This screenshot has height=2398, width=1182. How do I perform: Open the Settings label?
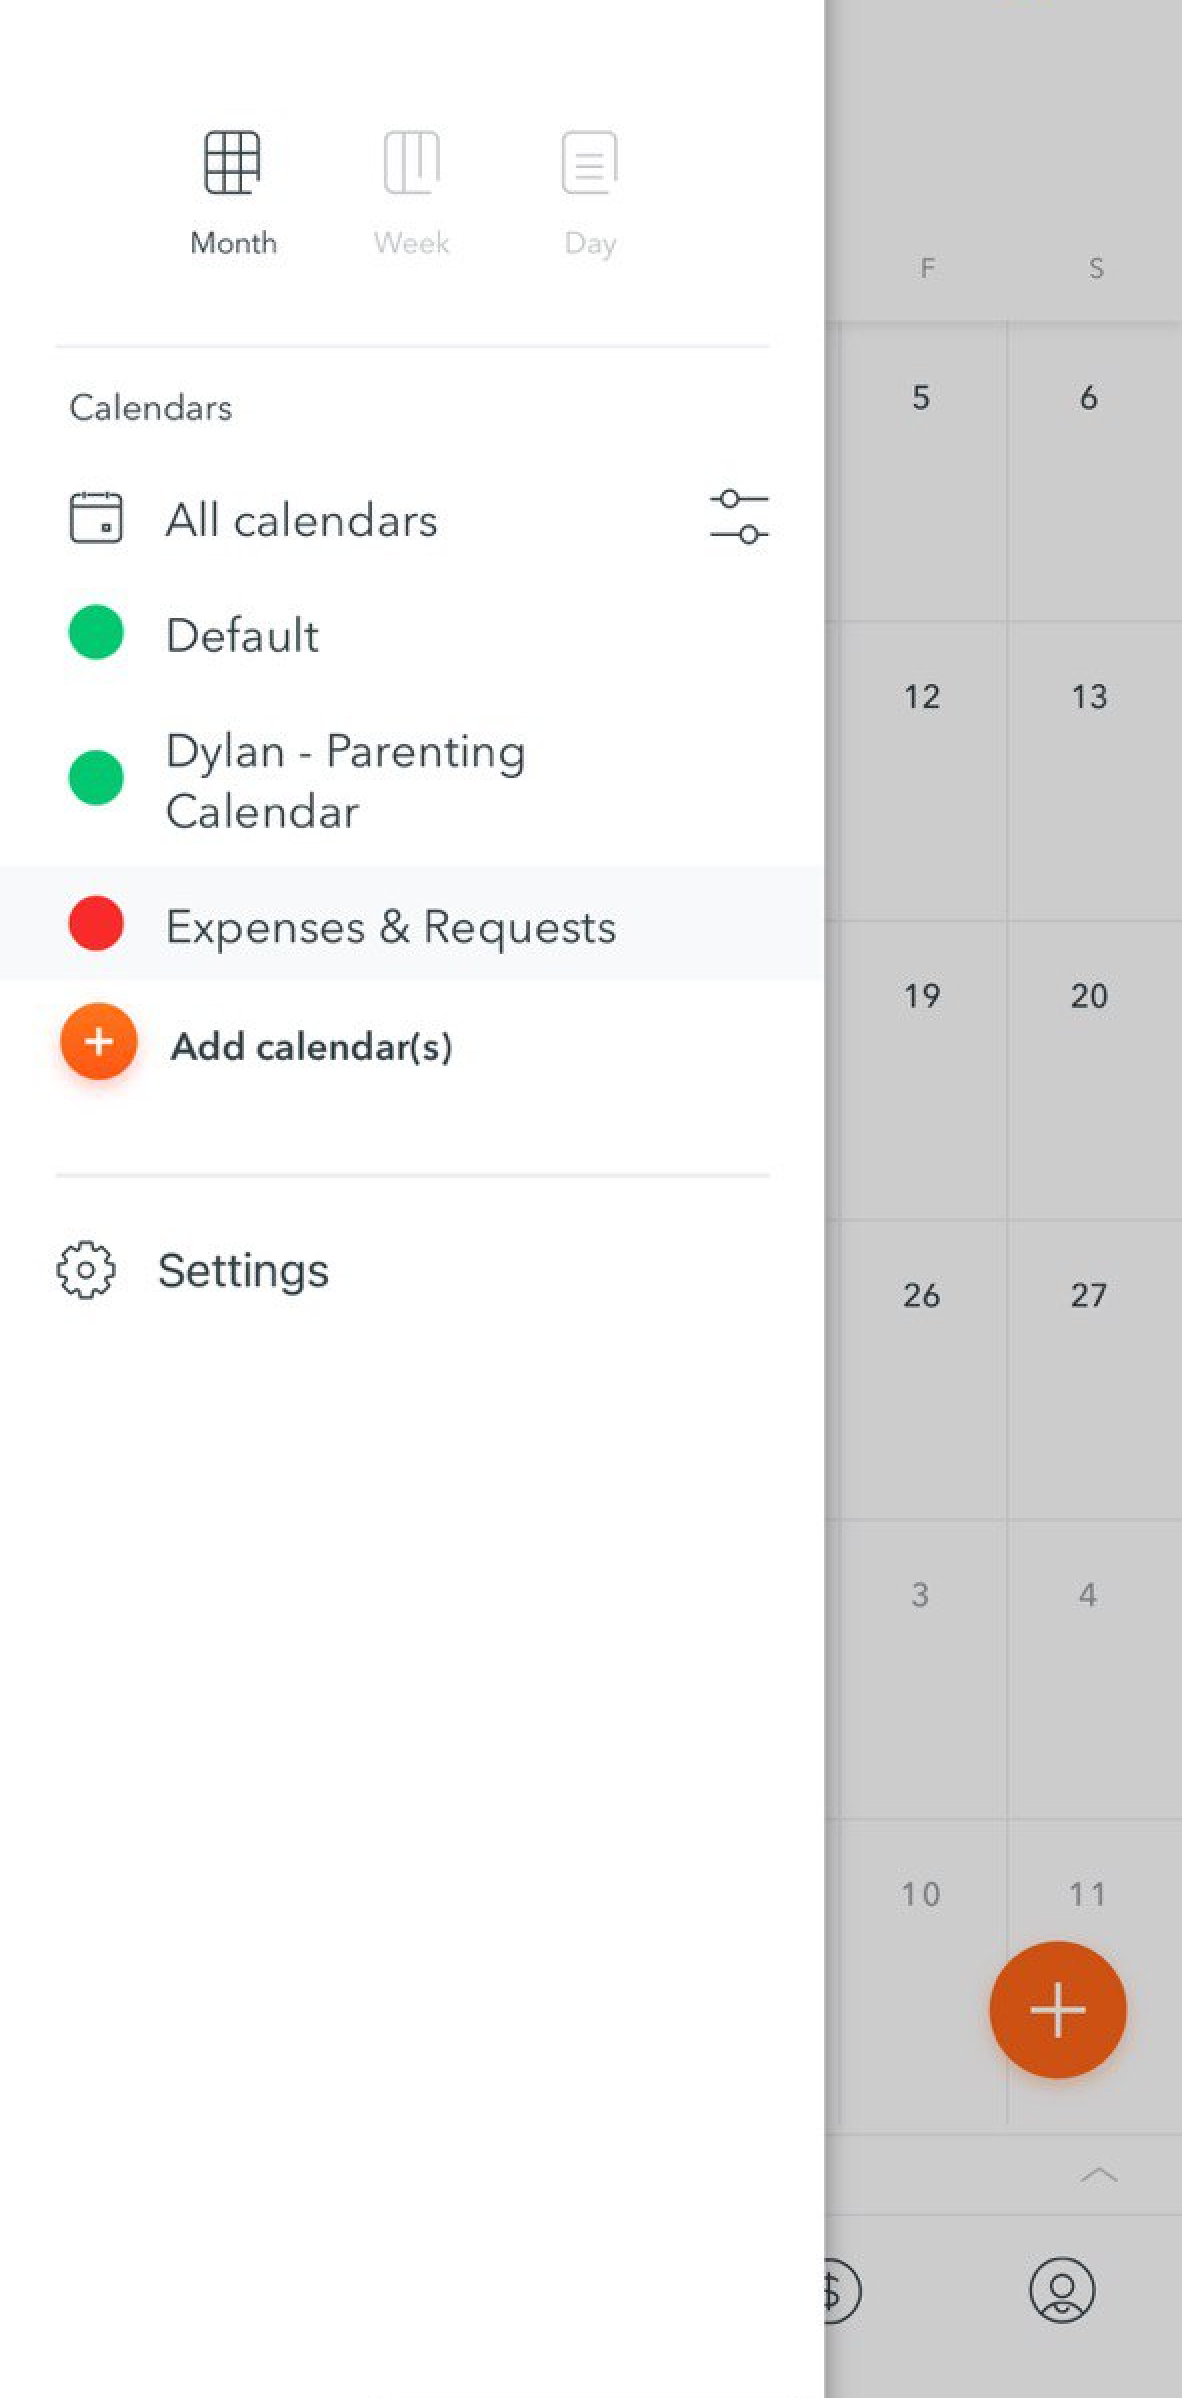[243, 1271]
